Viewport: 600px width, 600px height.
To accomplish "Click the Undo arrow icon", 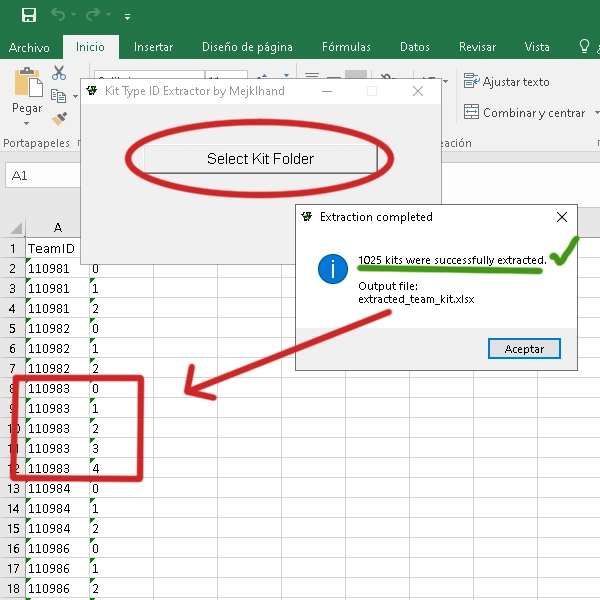I will [58, 15].
